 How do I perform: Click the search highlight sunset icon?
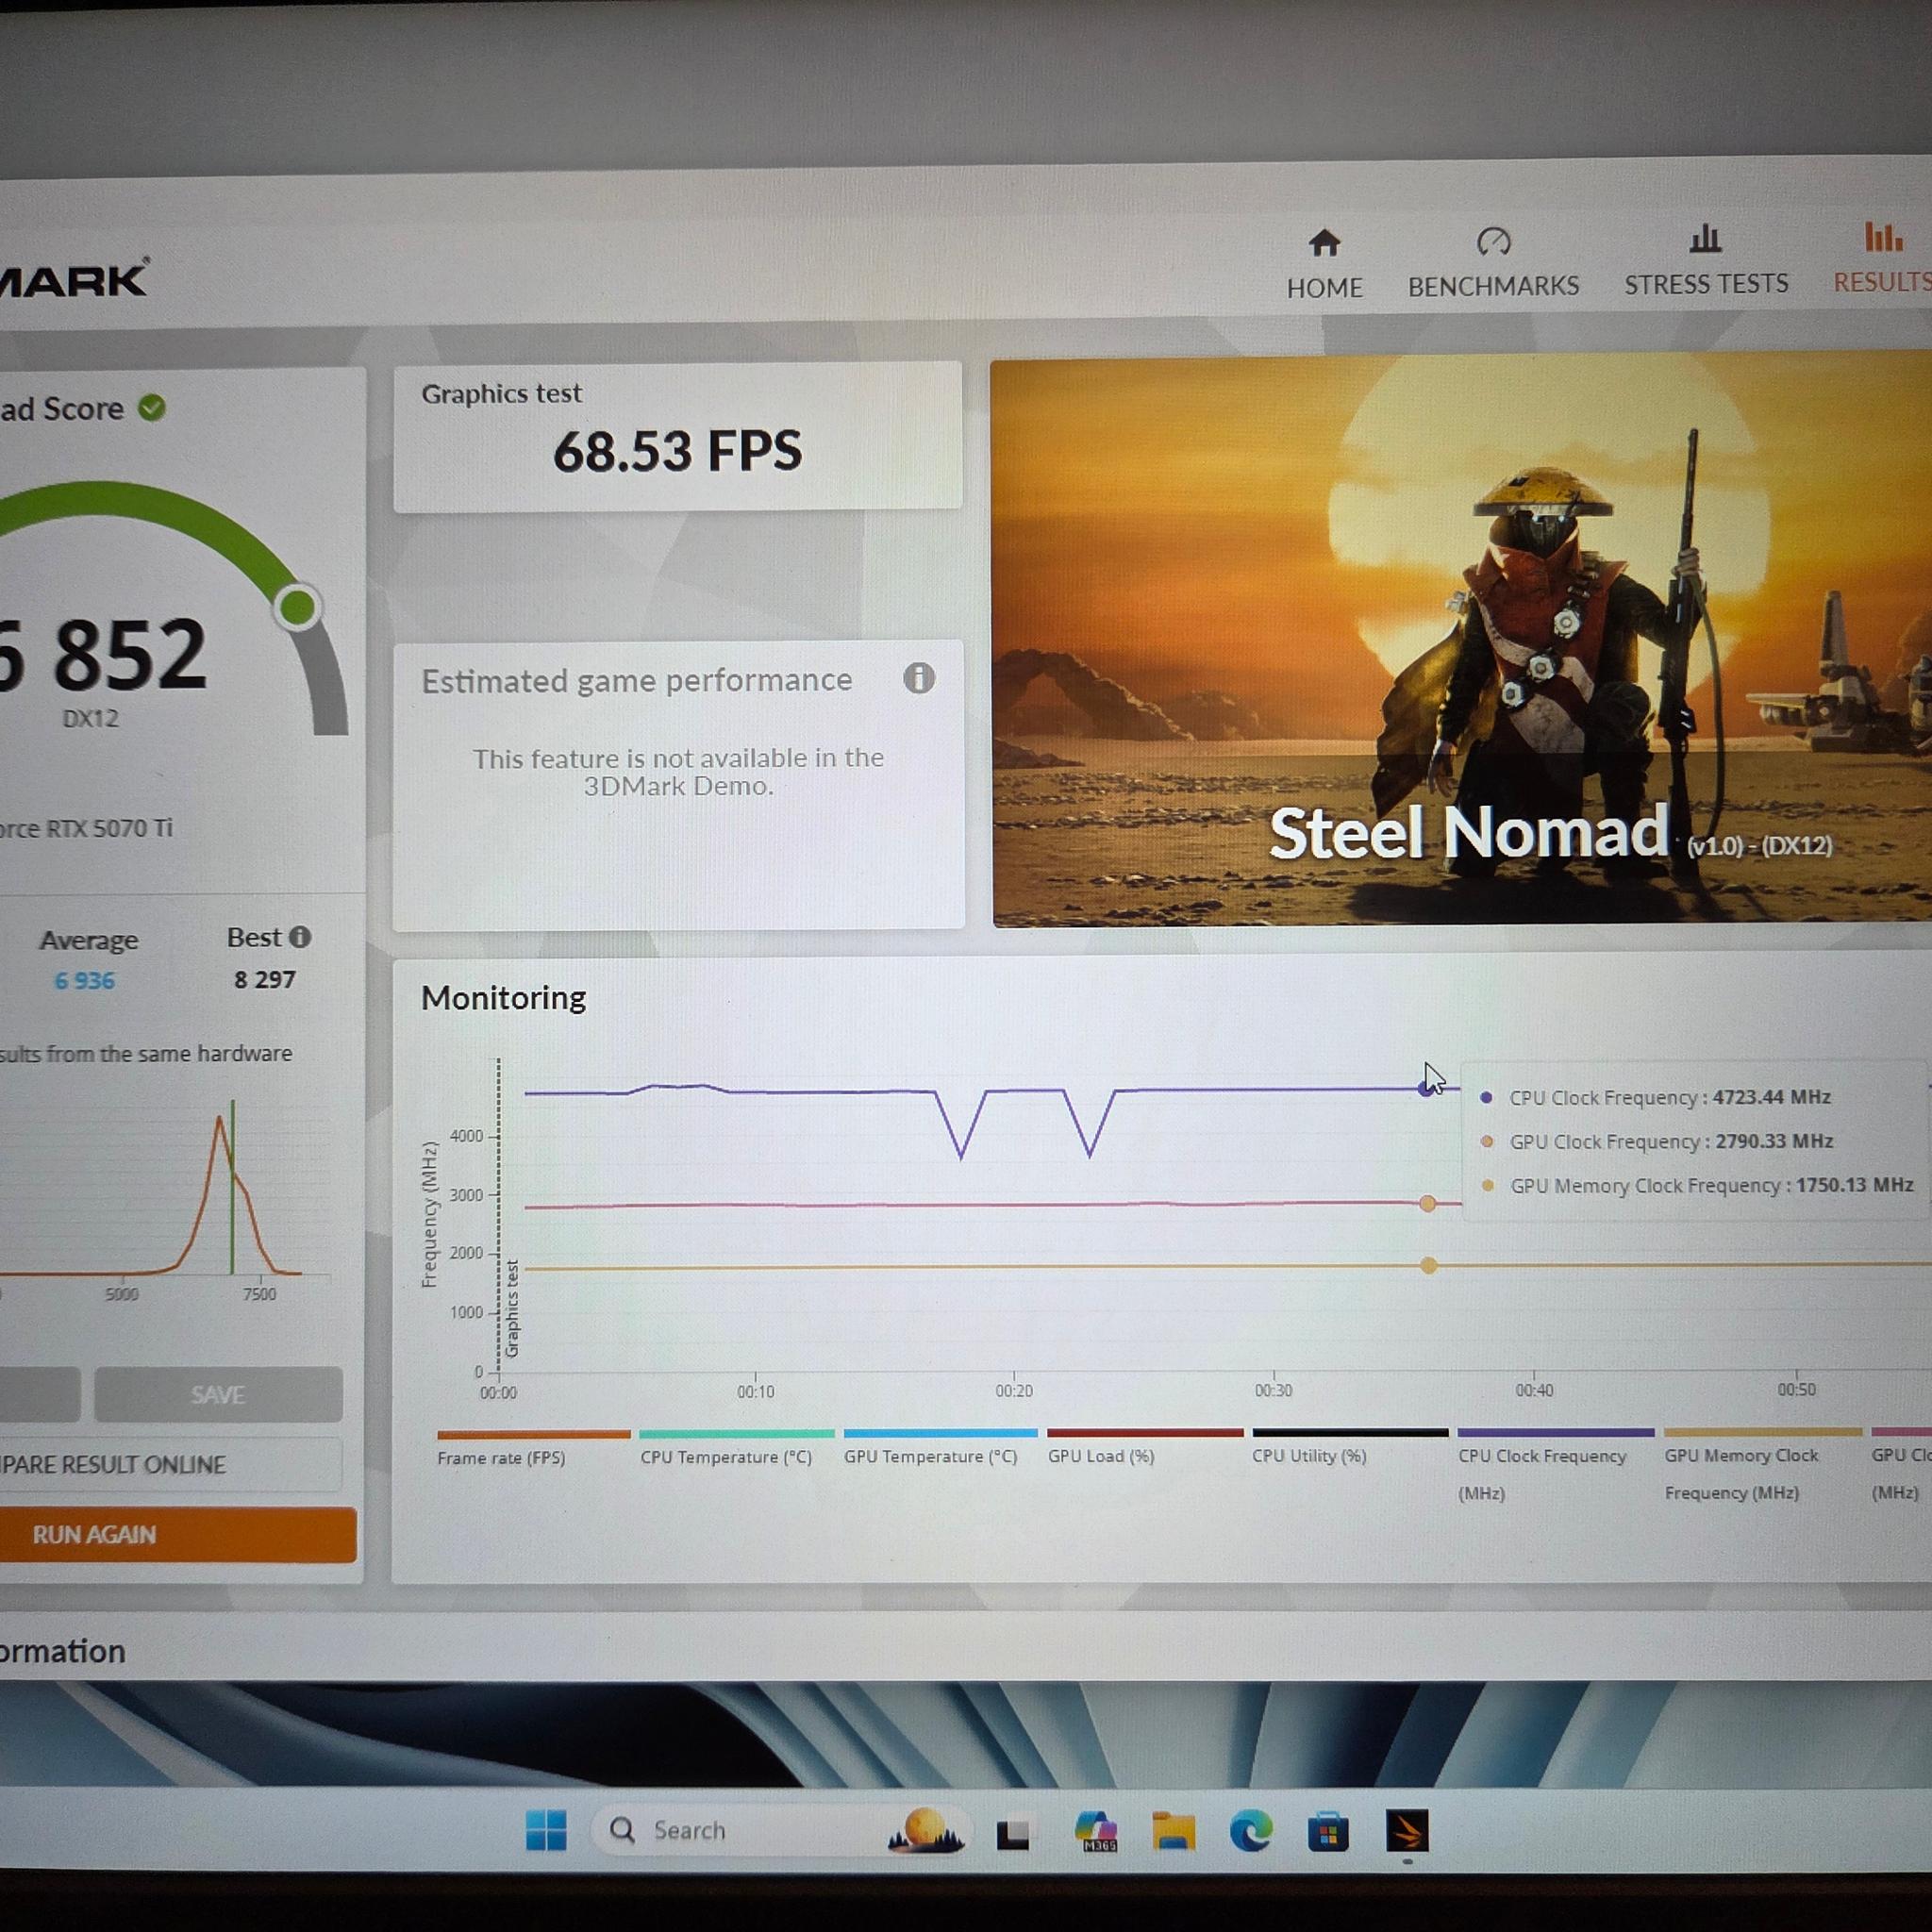(x=926, y=1830)
